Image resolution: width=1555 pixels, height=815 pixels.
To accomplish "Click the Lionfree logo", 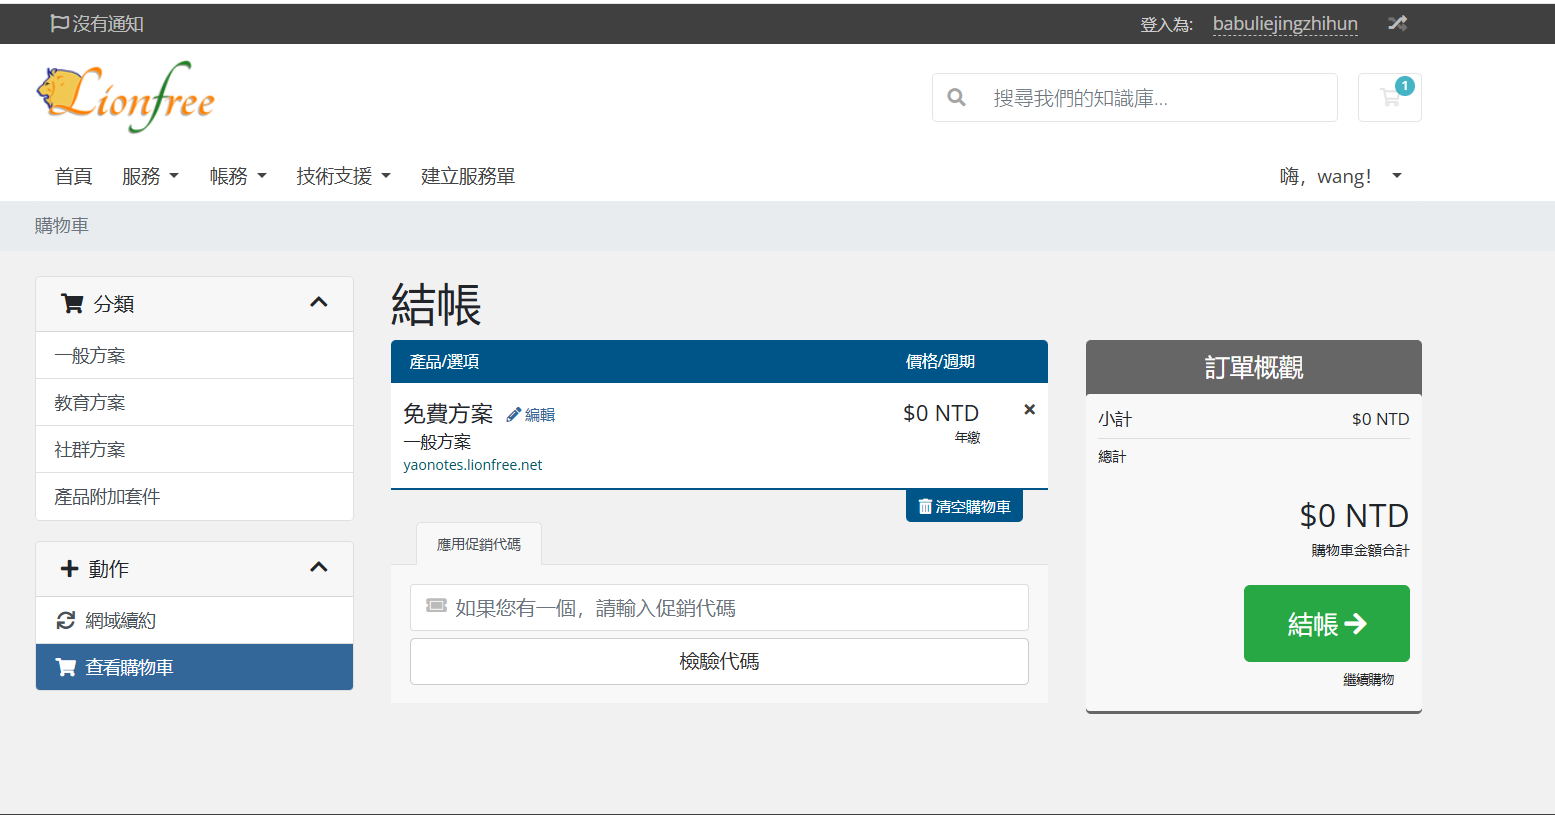I will pyautogui.click(x=126, y=97).
